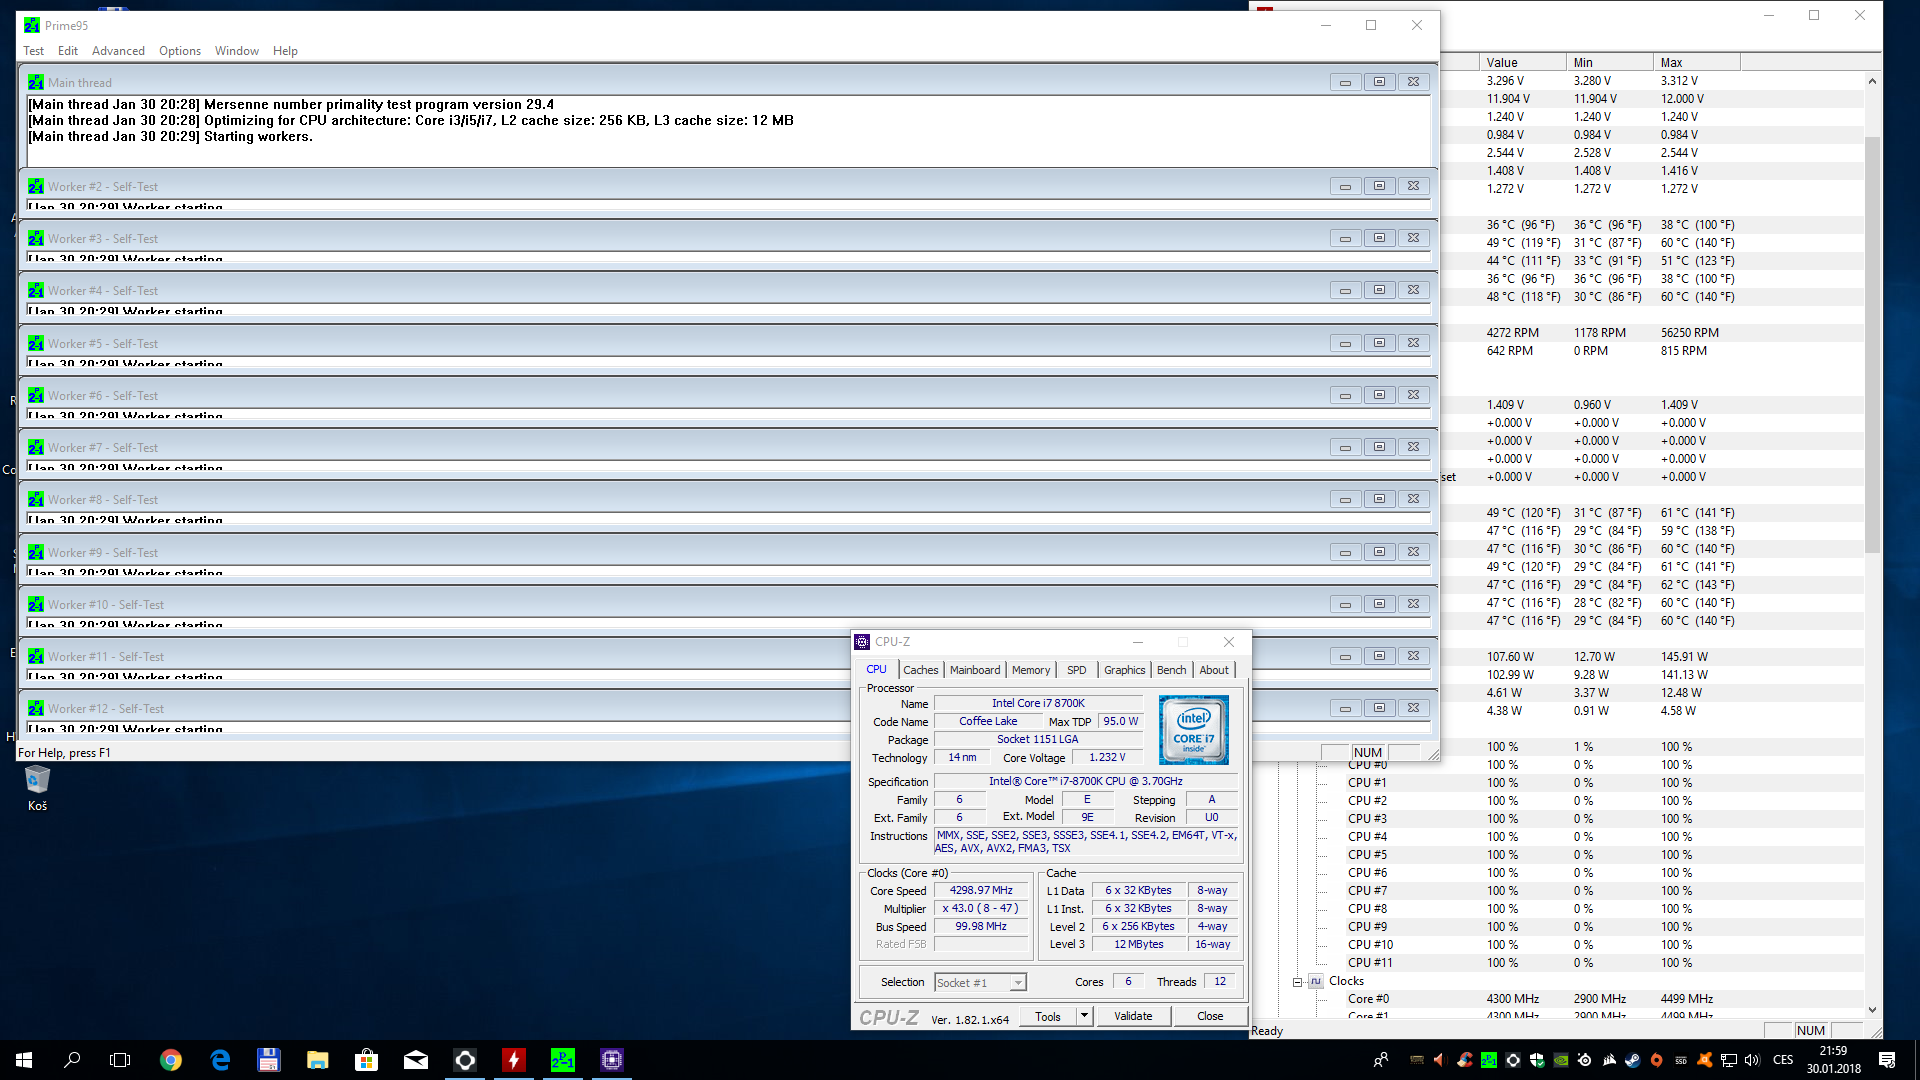
Task: Switch to Memory tab in CPU-Z
Action: click(1030, 670)
